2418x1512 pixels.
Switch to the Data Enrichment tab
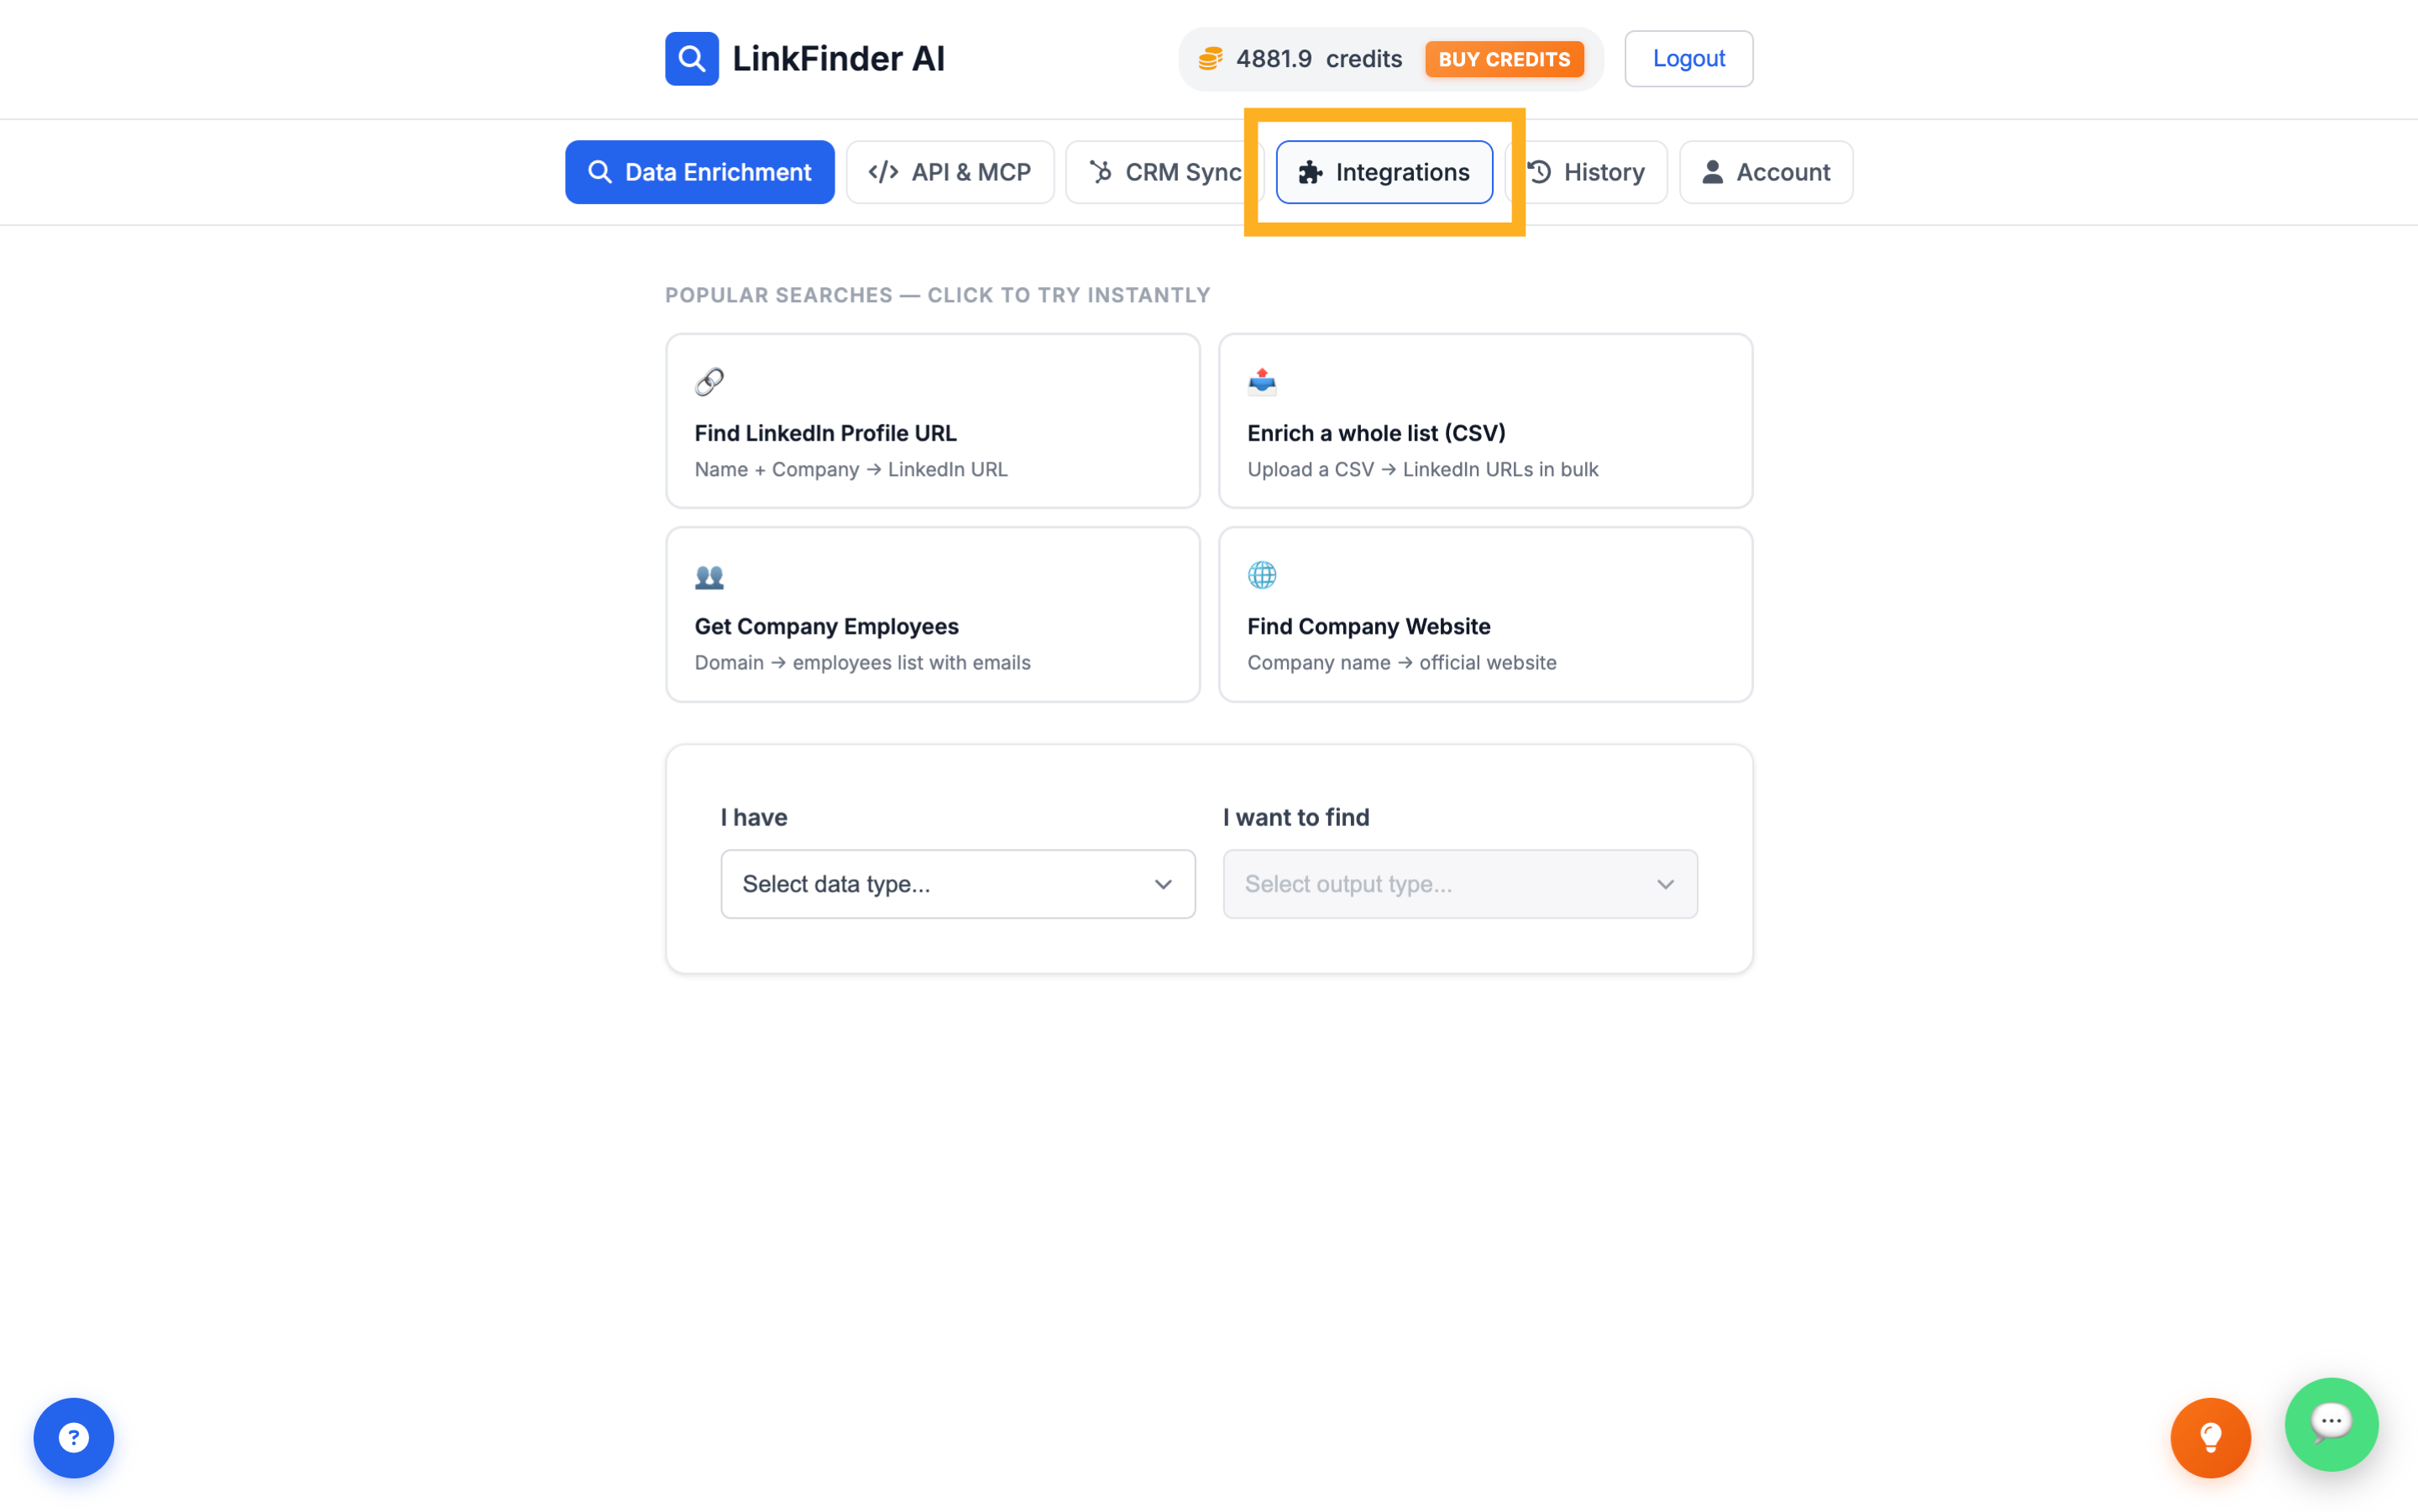pos(699,172)
